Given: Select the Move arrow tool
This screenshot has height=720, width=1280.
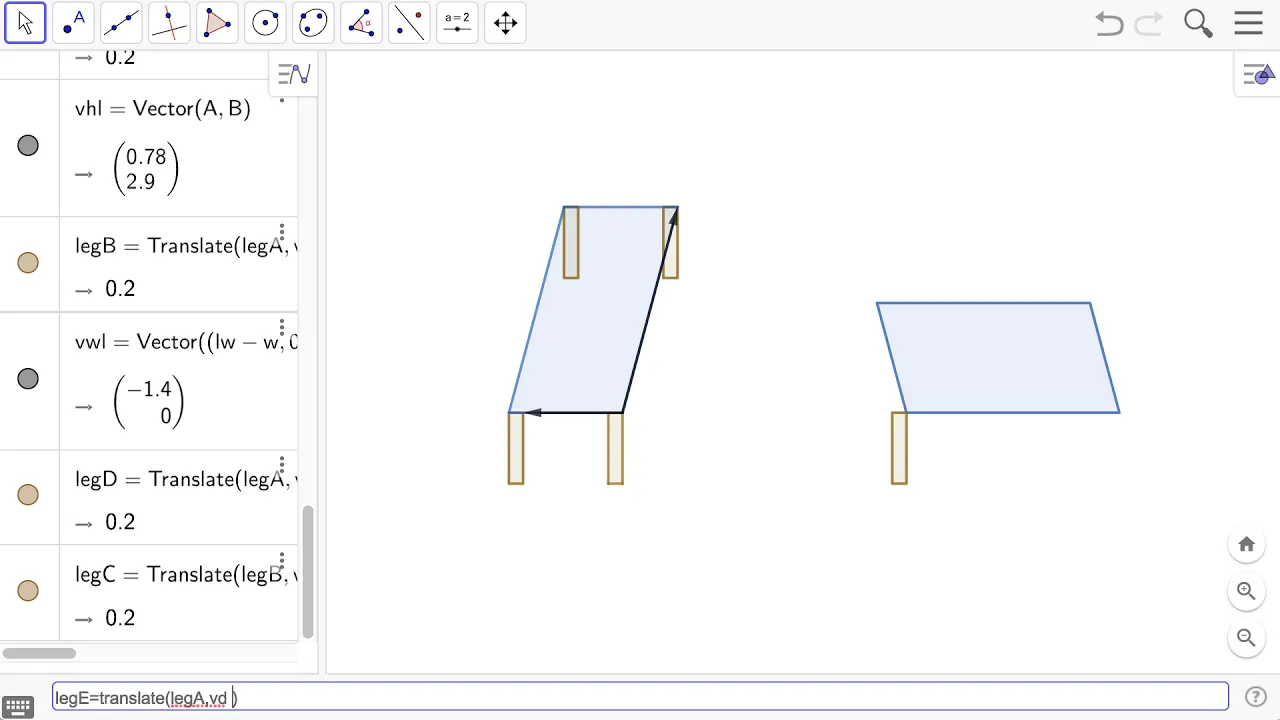Looking at the screenshot, I should [25, 23].
